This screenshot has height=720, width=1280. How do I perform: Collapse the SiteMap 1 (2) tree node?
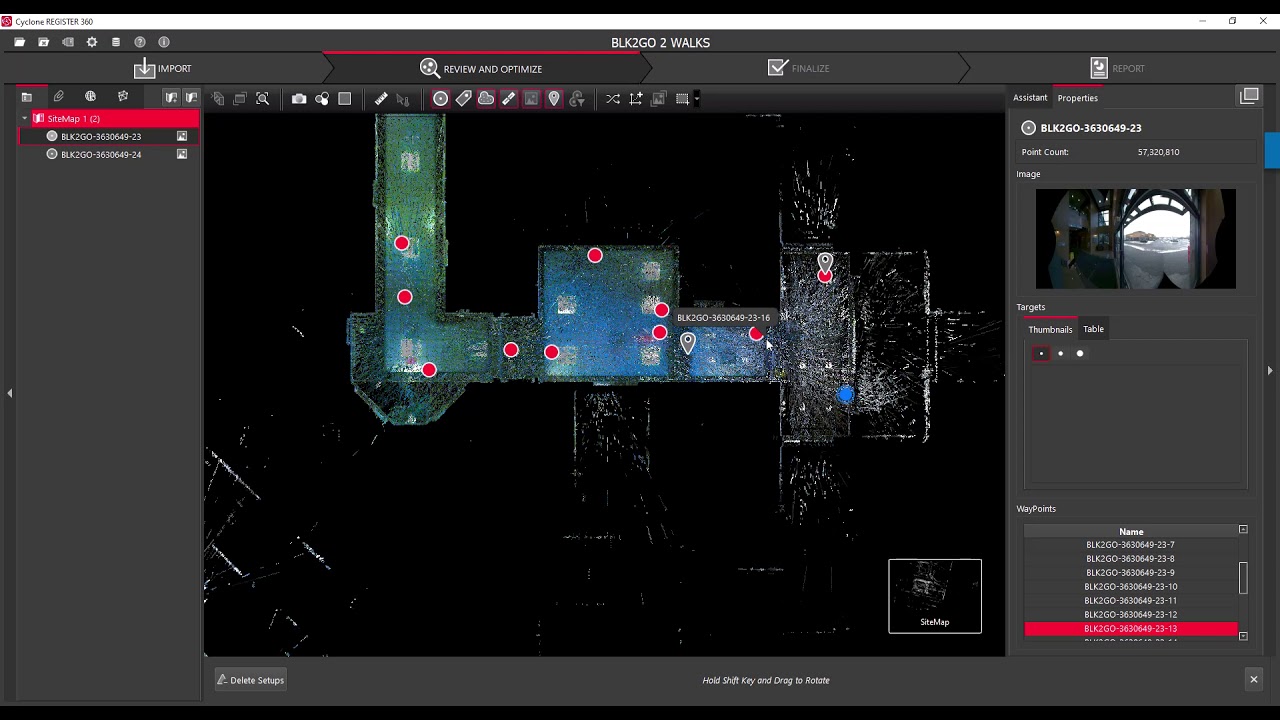[25, 118]
